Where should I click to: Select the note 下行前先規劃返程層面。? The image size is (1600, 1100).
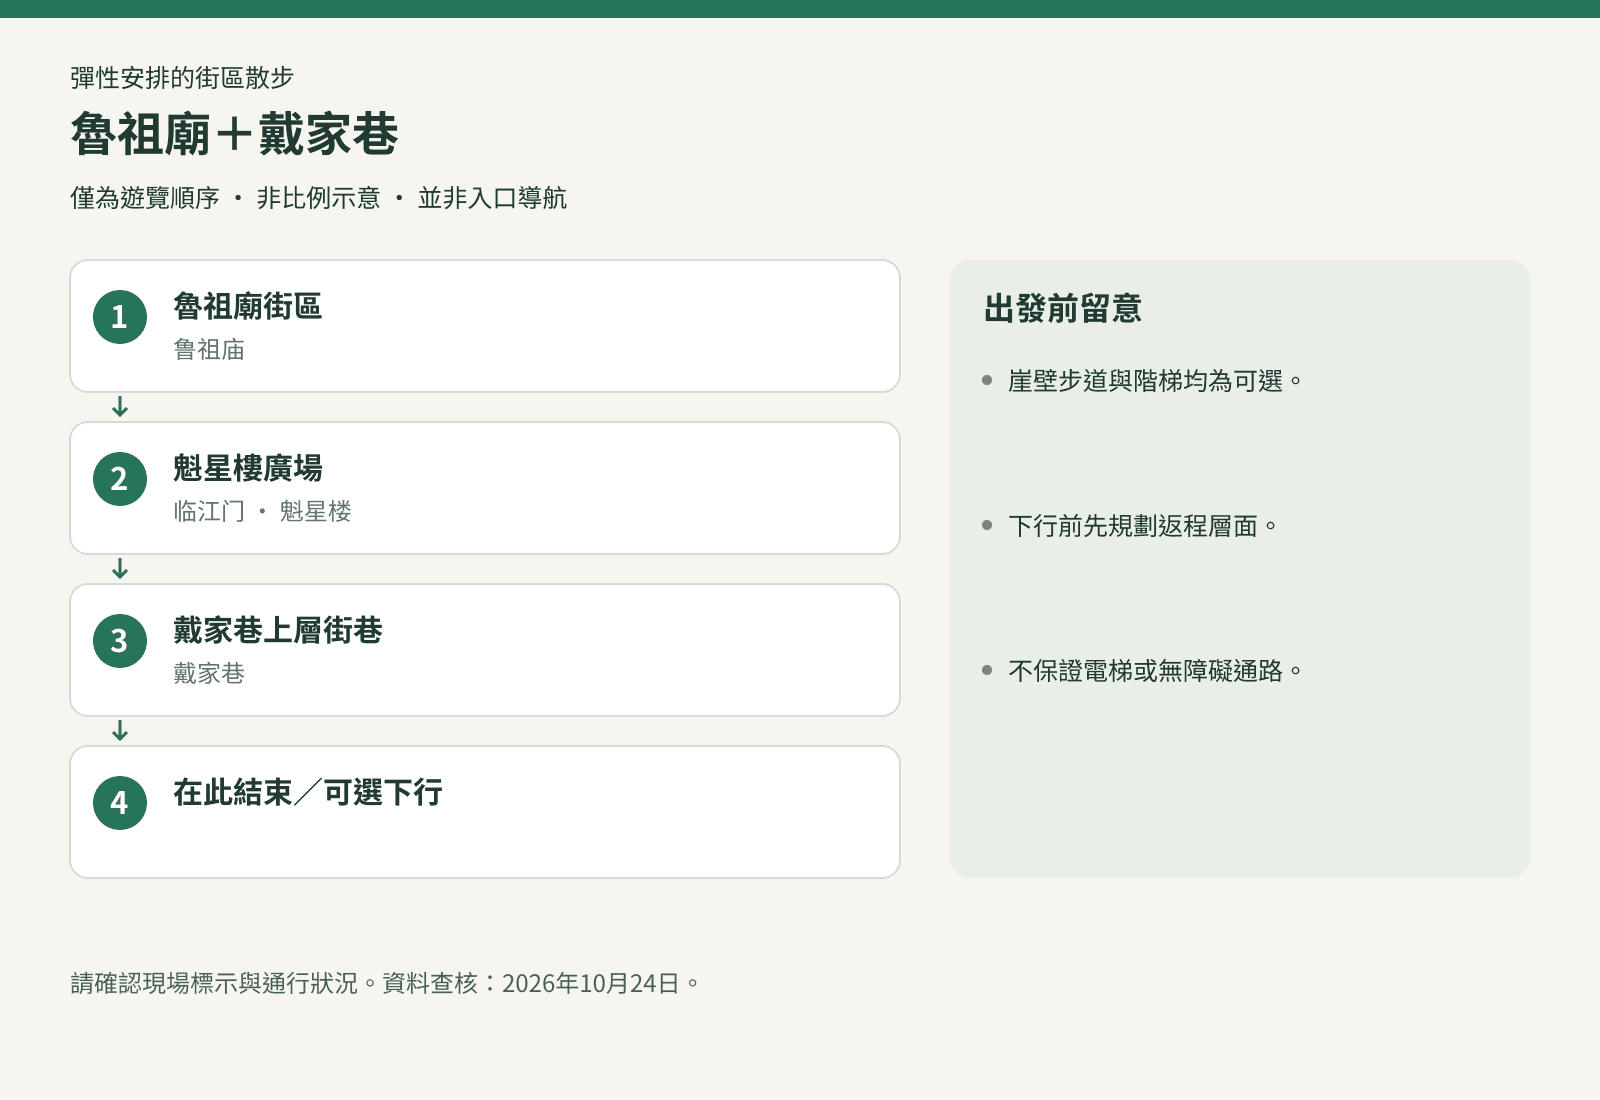click(x=1143, y=526)
